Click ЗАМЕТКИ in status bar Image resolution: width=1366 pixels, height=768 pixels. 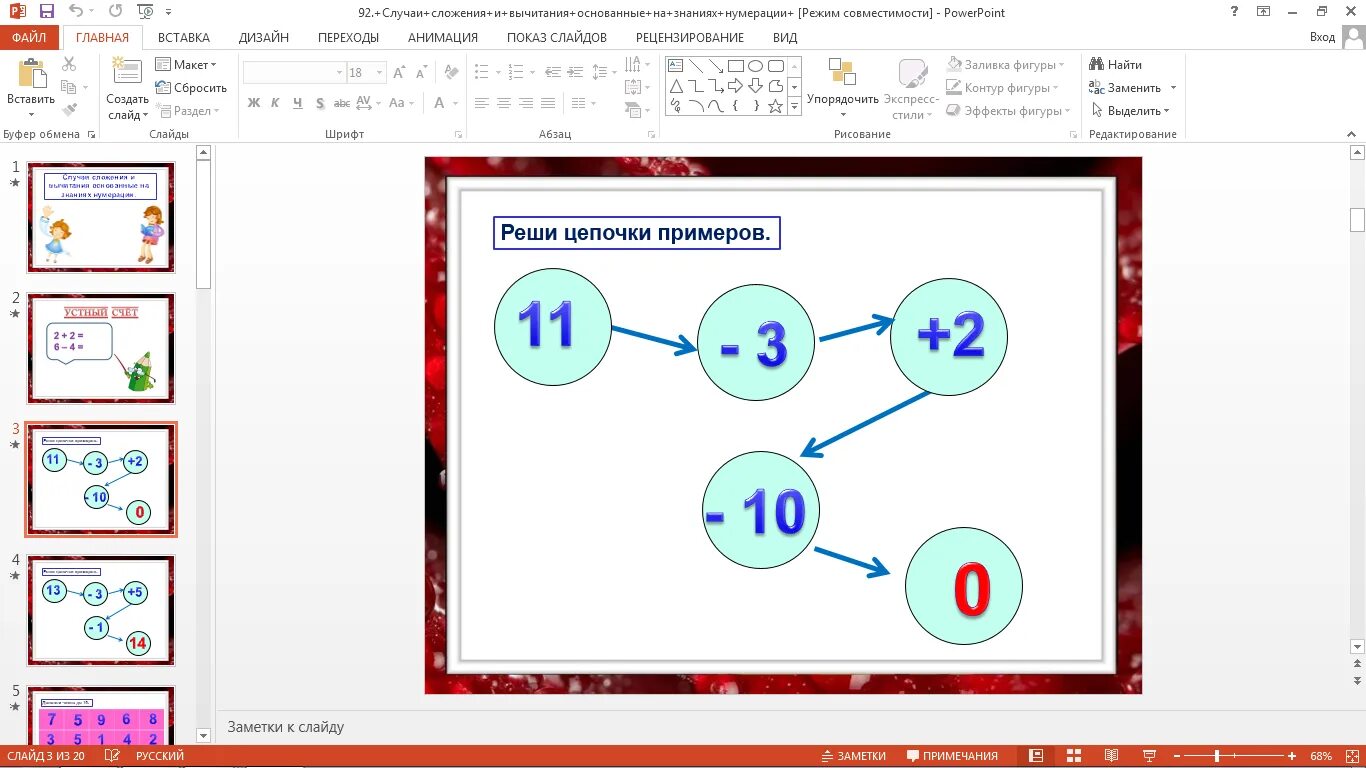tap(854, 756)
